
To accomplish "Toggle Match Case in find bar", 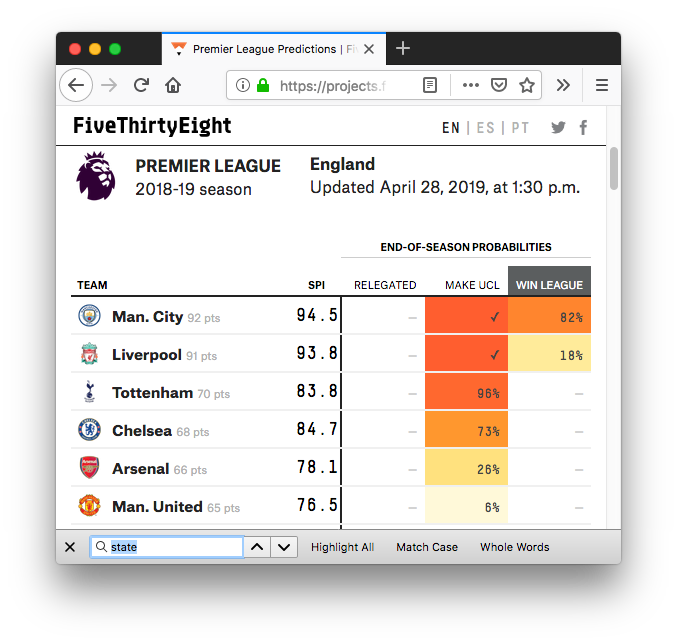I will [x=427, y=547].
